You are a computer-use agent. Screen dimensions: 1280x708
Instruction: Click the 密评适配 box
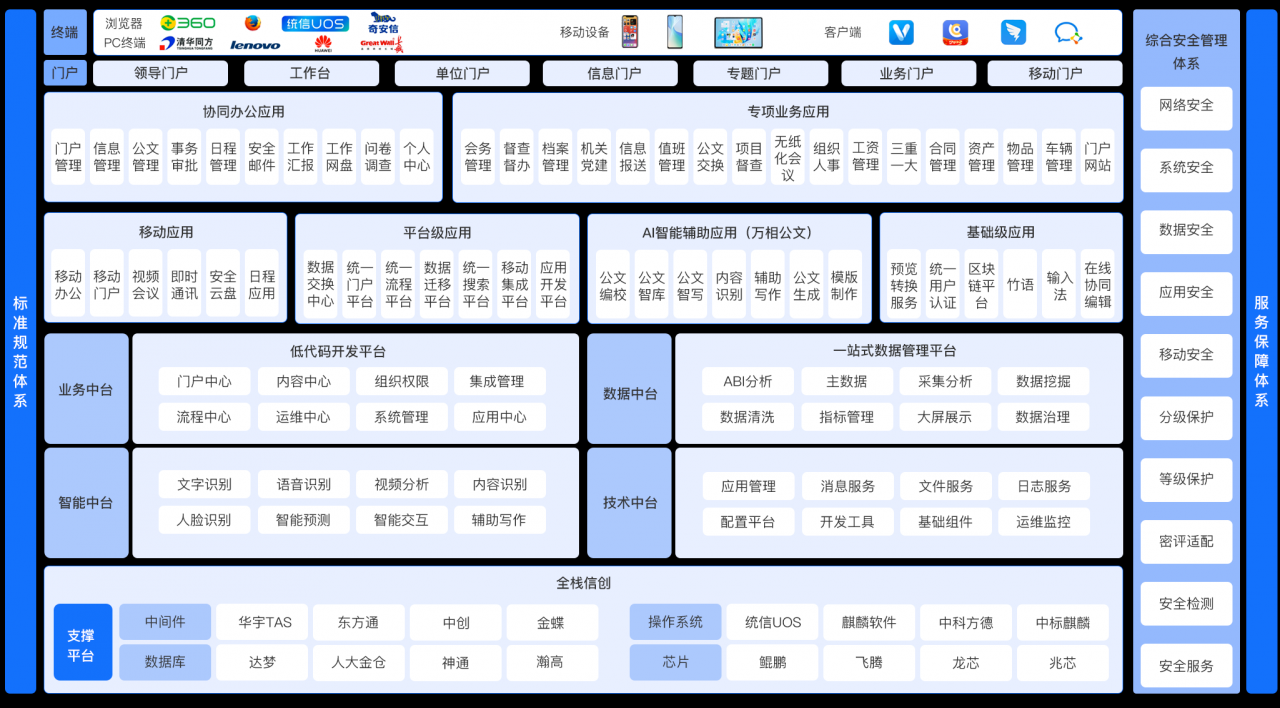pos(1186,543)
